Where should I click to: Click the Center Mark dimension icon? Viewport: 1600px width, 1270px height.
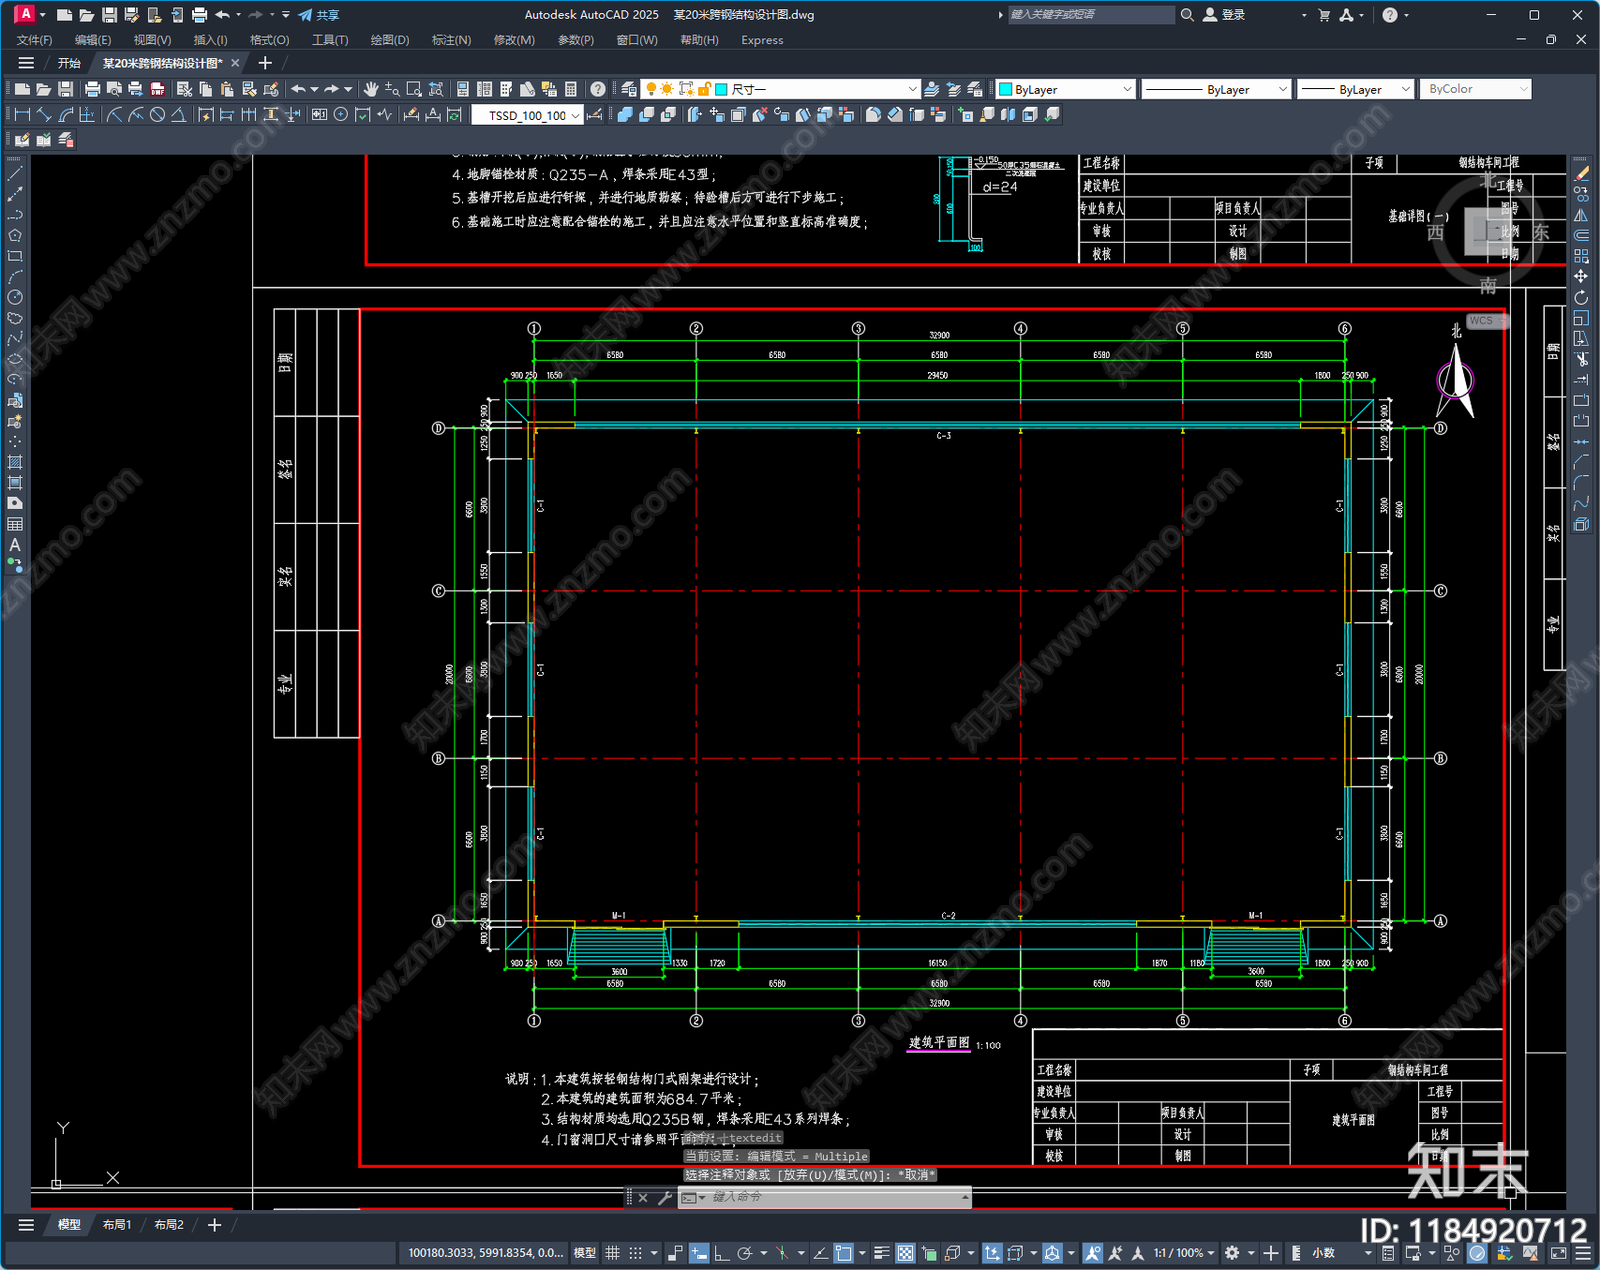(x=341, y=115)
